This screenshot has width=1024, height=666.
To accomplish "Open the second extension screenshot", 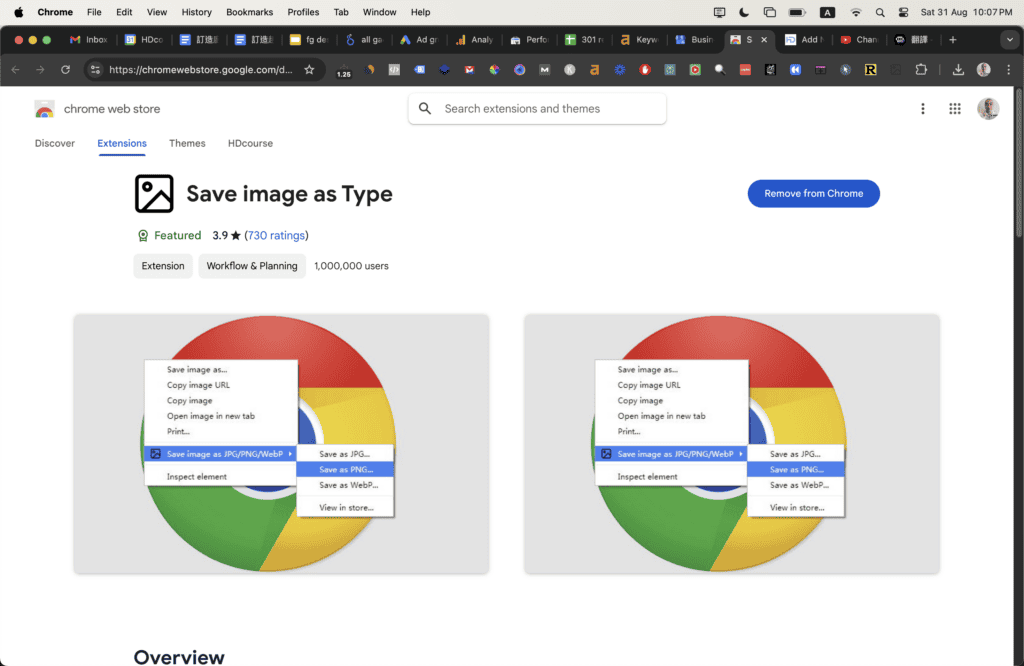I will pos(732,444).
